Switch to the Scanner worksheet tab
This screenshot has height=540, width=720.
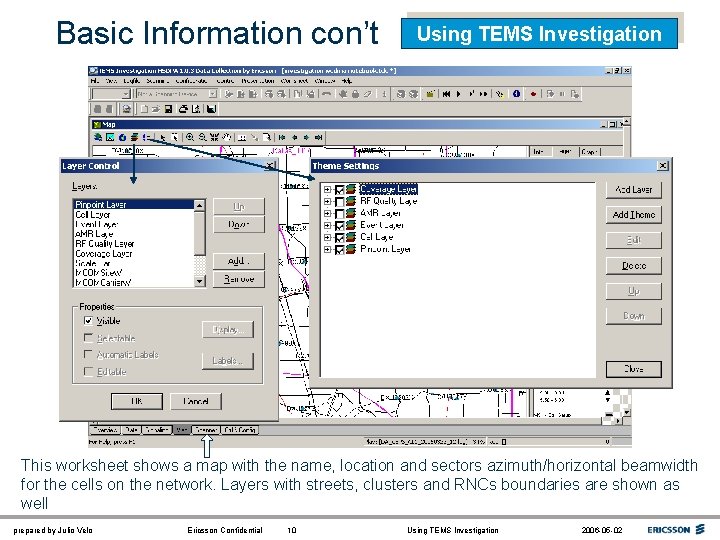click(205, 430)
